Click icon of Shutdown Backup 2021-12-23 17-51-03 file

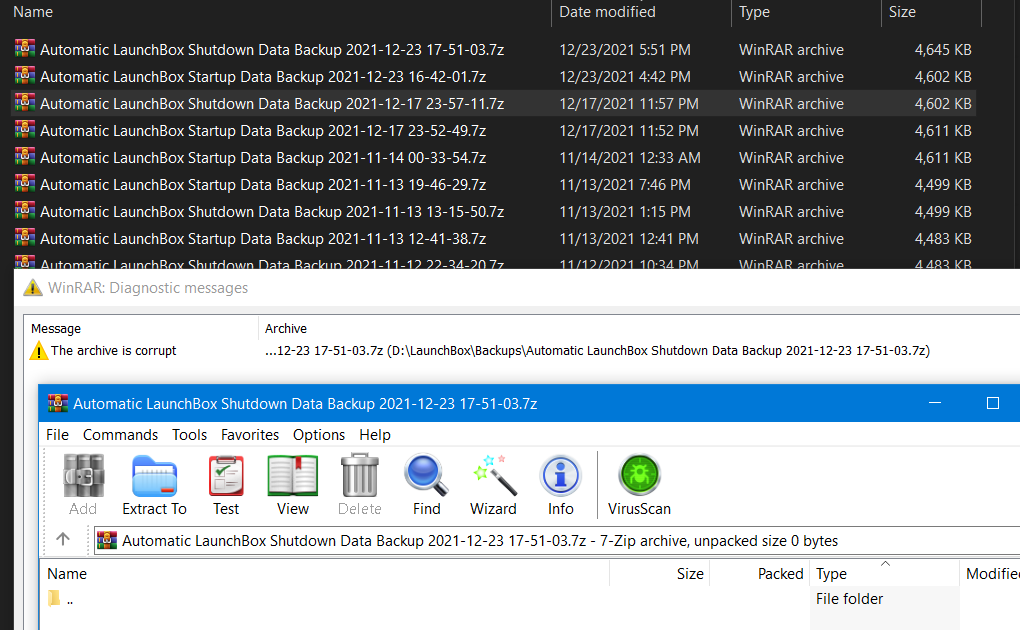click(25, 48)
